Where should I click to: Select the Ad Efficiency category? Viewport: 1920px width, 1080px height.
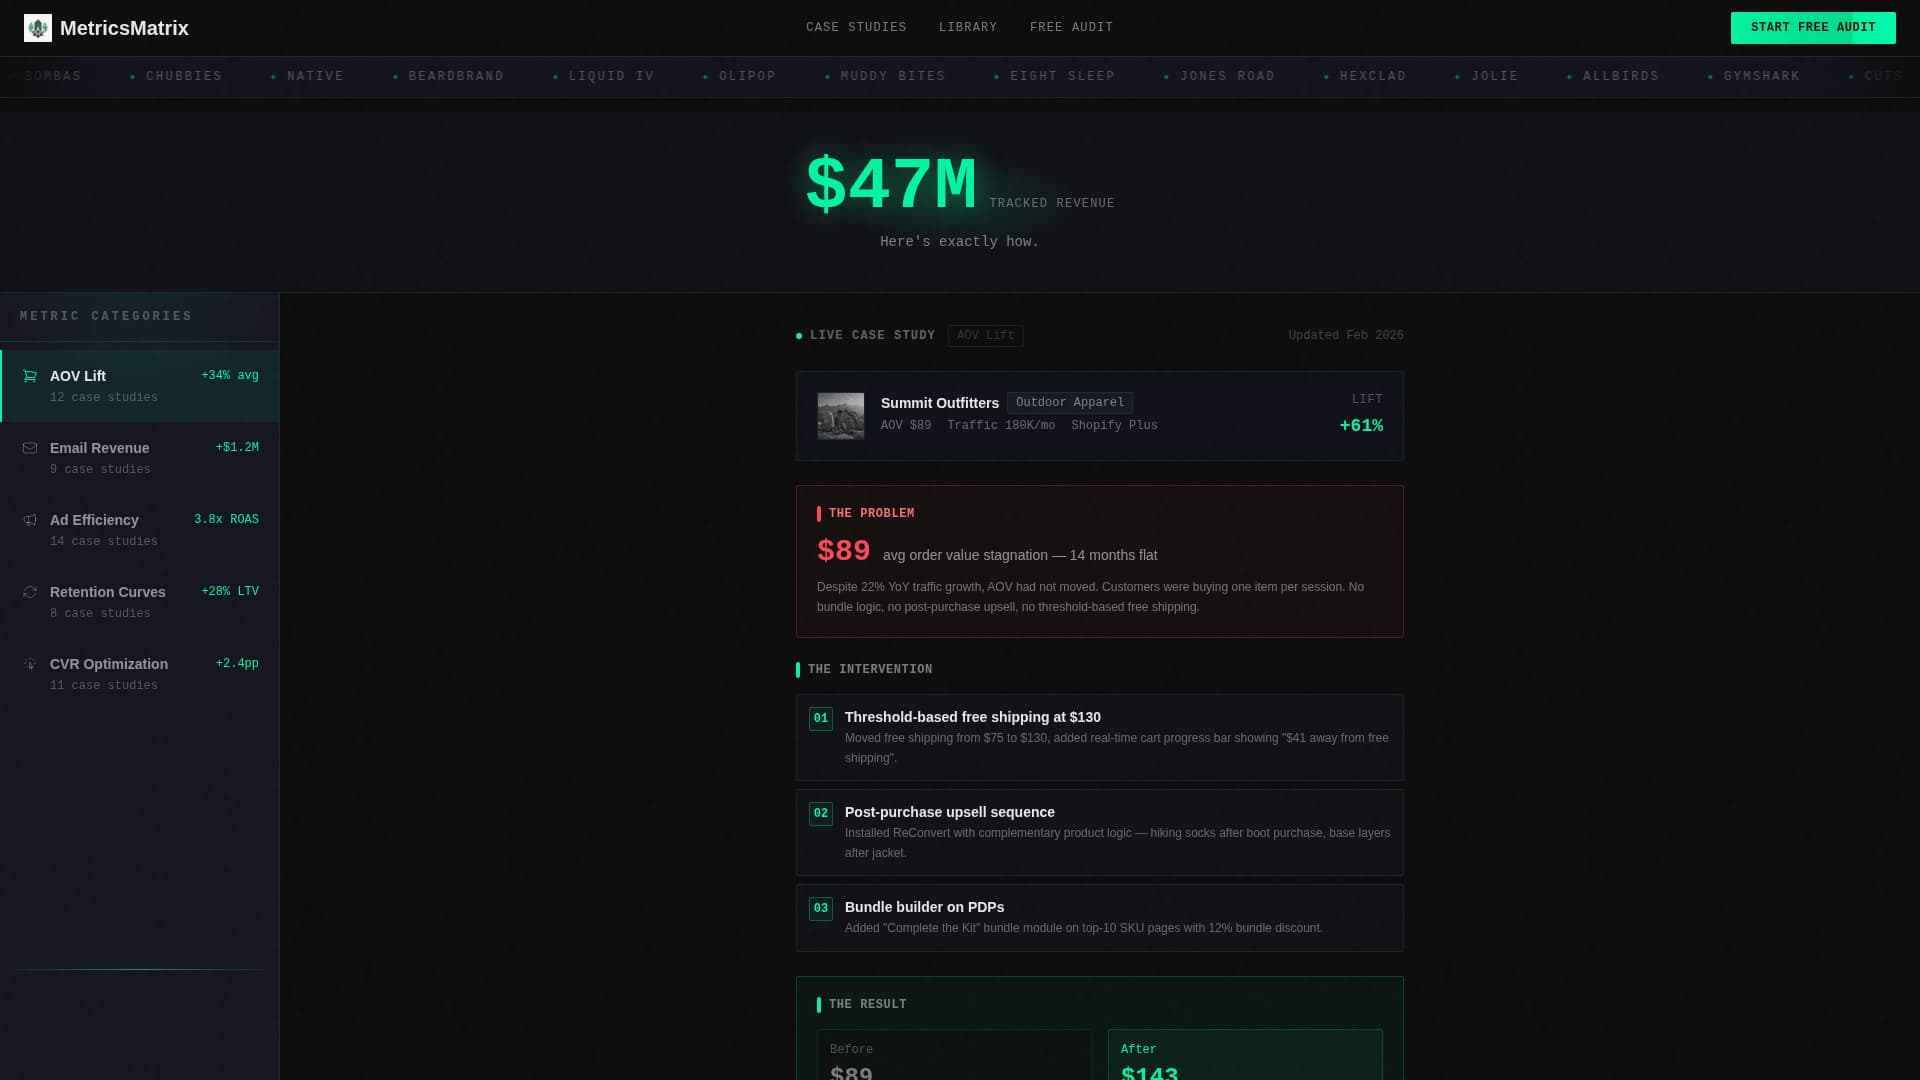140,530
